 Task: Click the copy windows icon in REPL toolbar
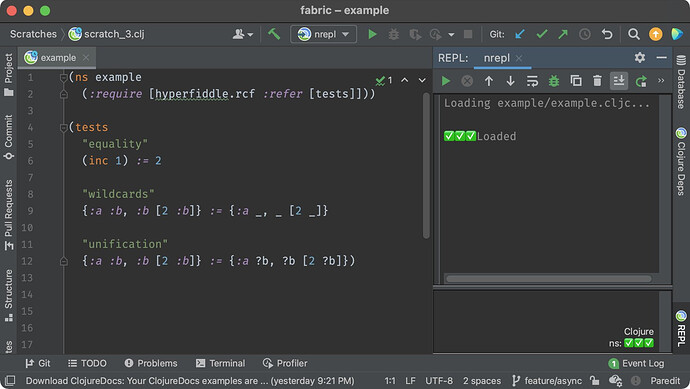(x=576, y=81)
